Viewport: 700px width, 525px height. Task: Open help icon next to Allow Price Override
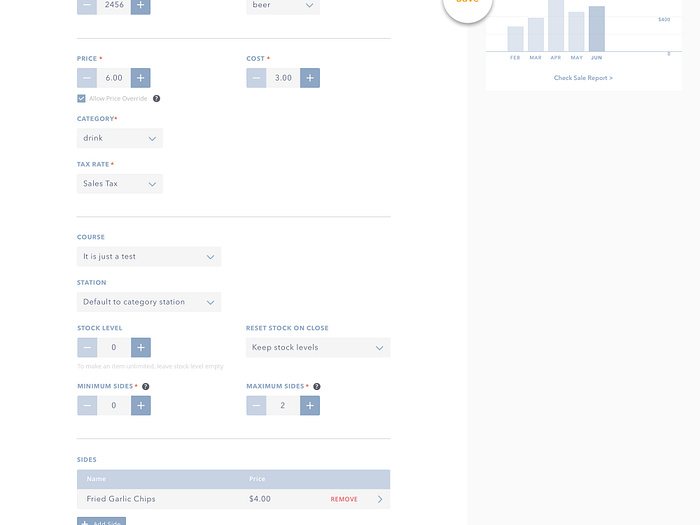point(156,98)
